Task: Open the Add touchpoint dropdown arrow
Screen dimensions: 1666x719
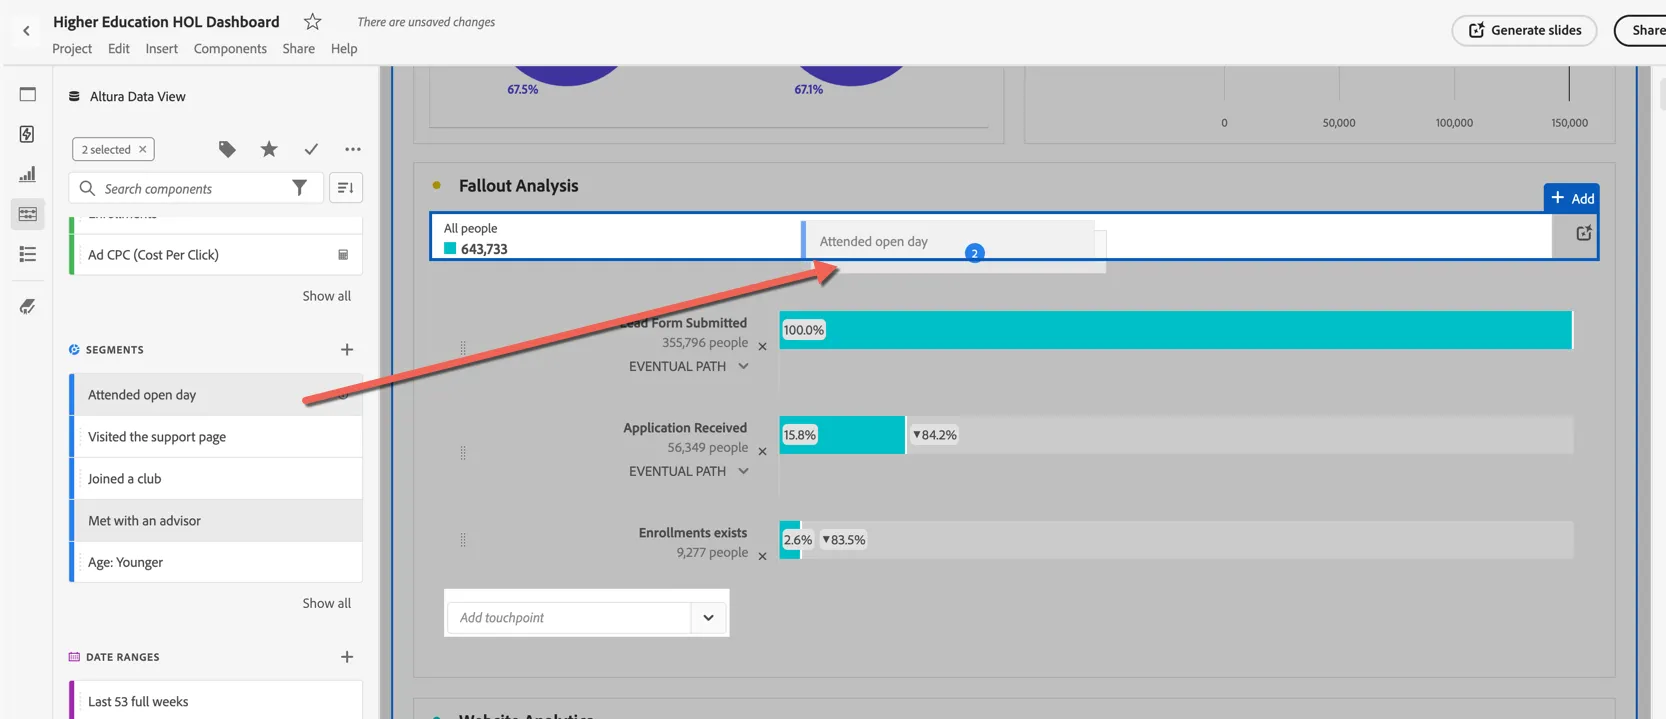Action: click(708, 618)
